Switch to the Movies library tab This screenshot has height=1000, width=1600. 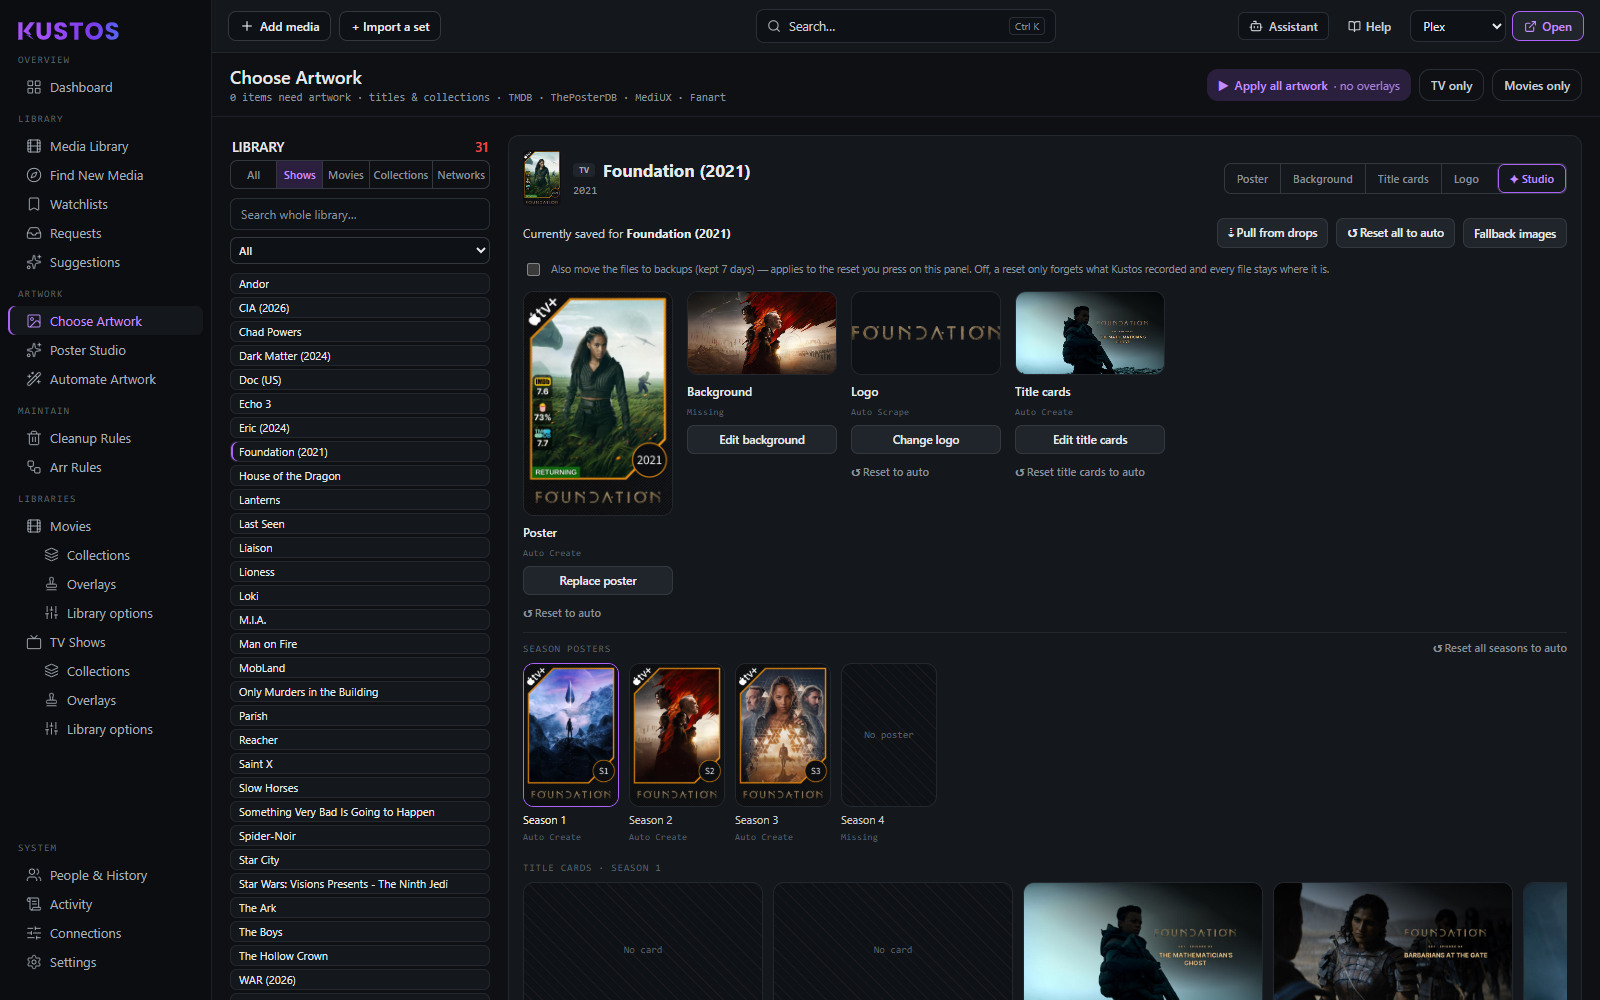coord(346,175)
